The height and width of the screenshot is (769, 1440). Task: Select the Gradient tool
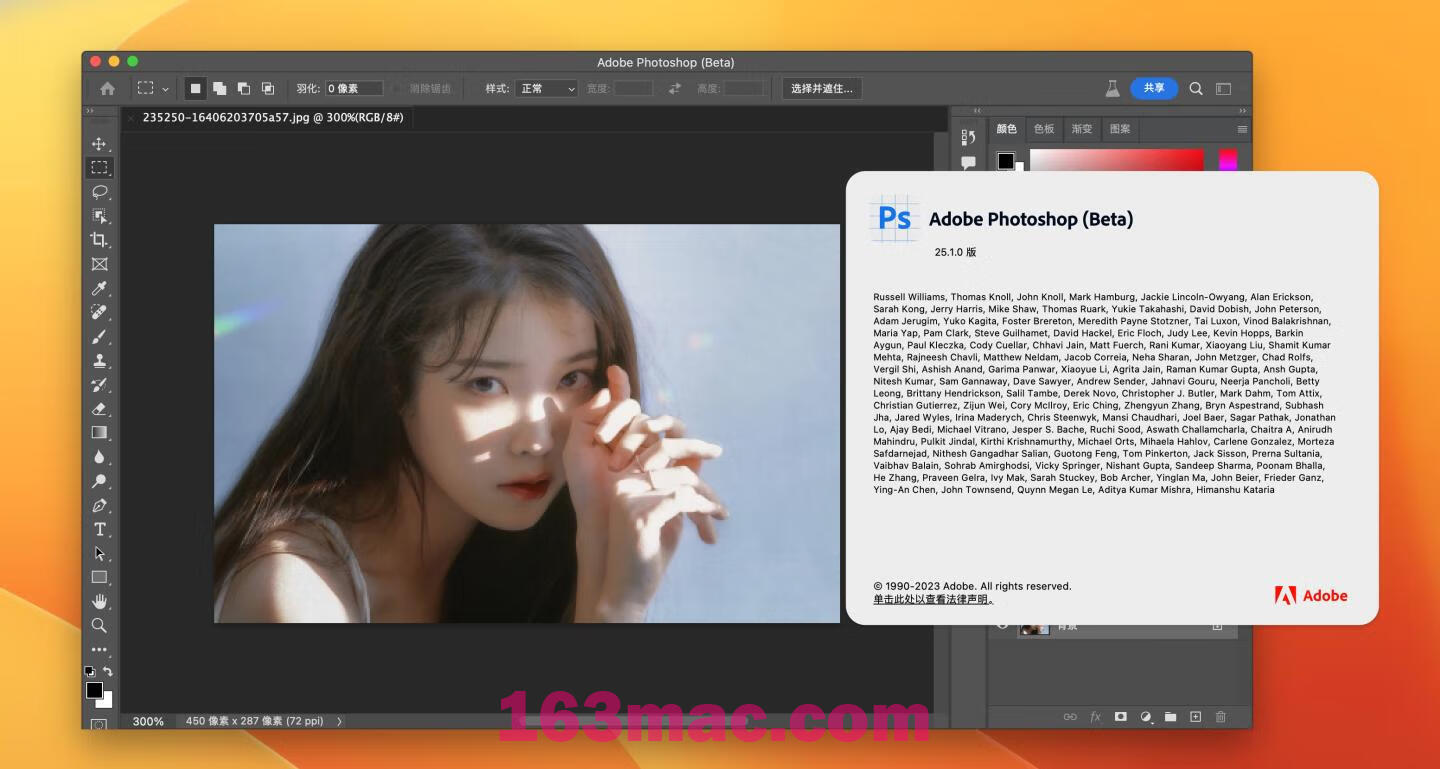point(99,433)
